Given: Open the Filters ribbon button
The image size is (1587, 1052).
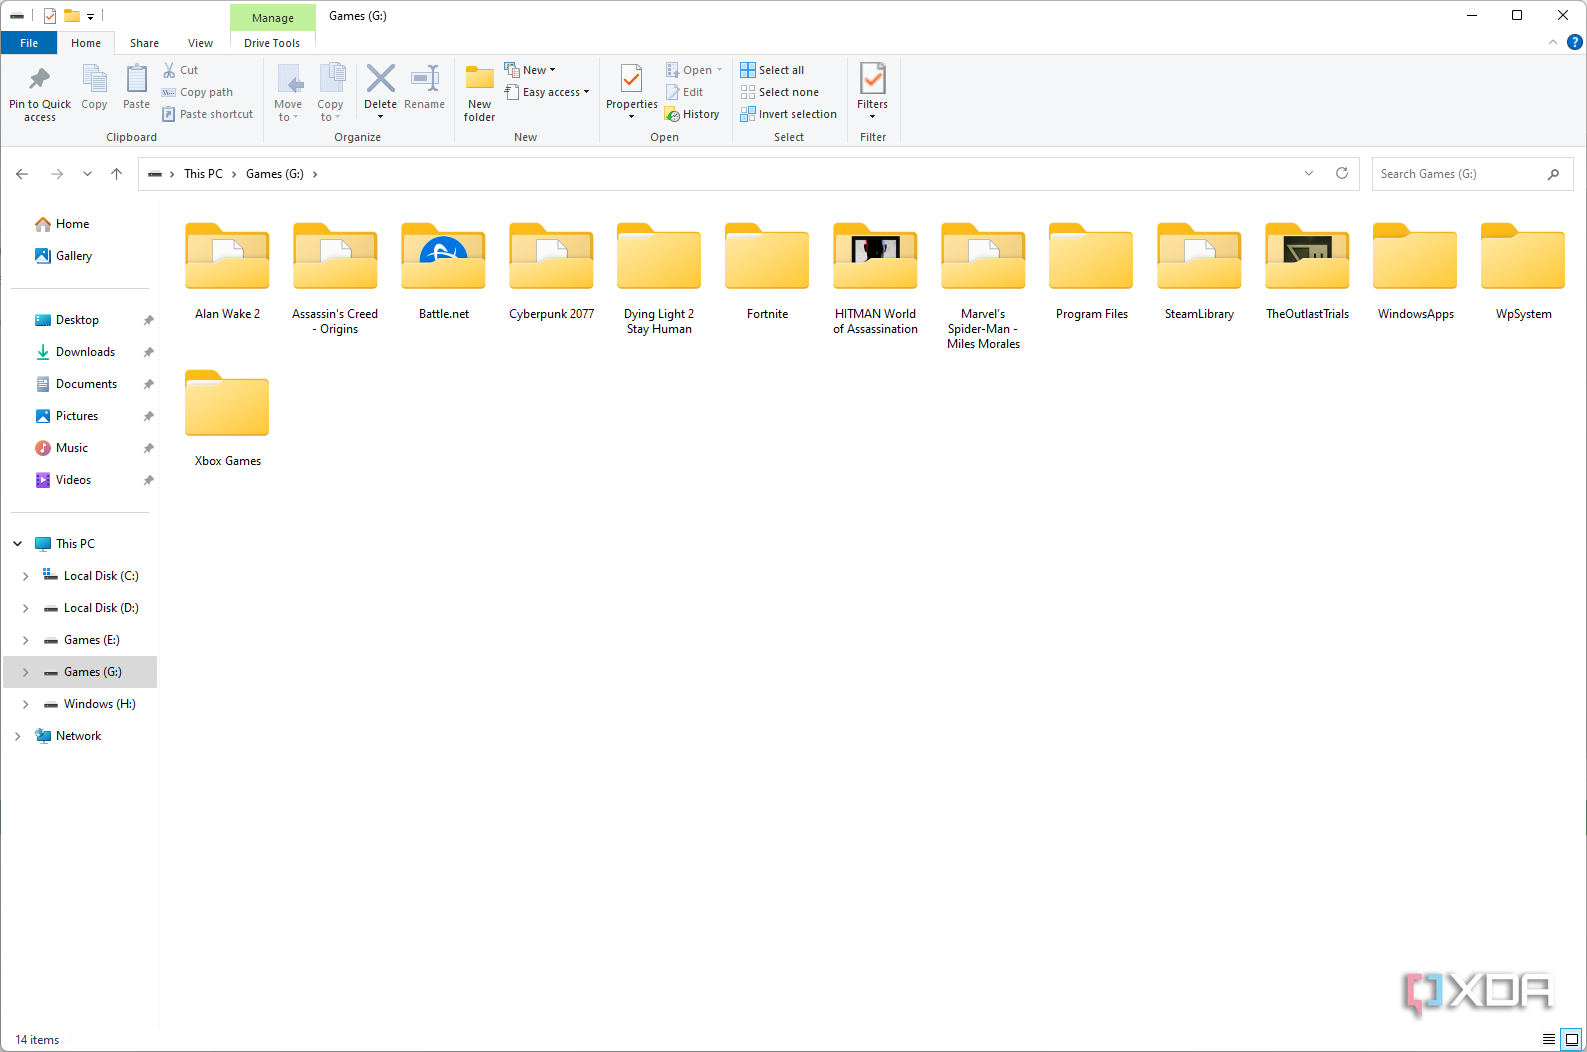Looking at the screenshot, I should pyautogui.click(x=872, y=92).
